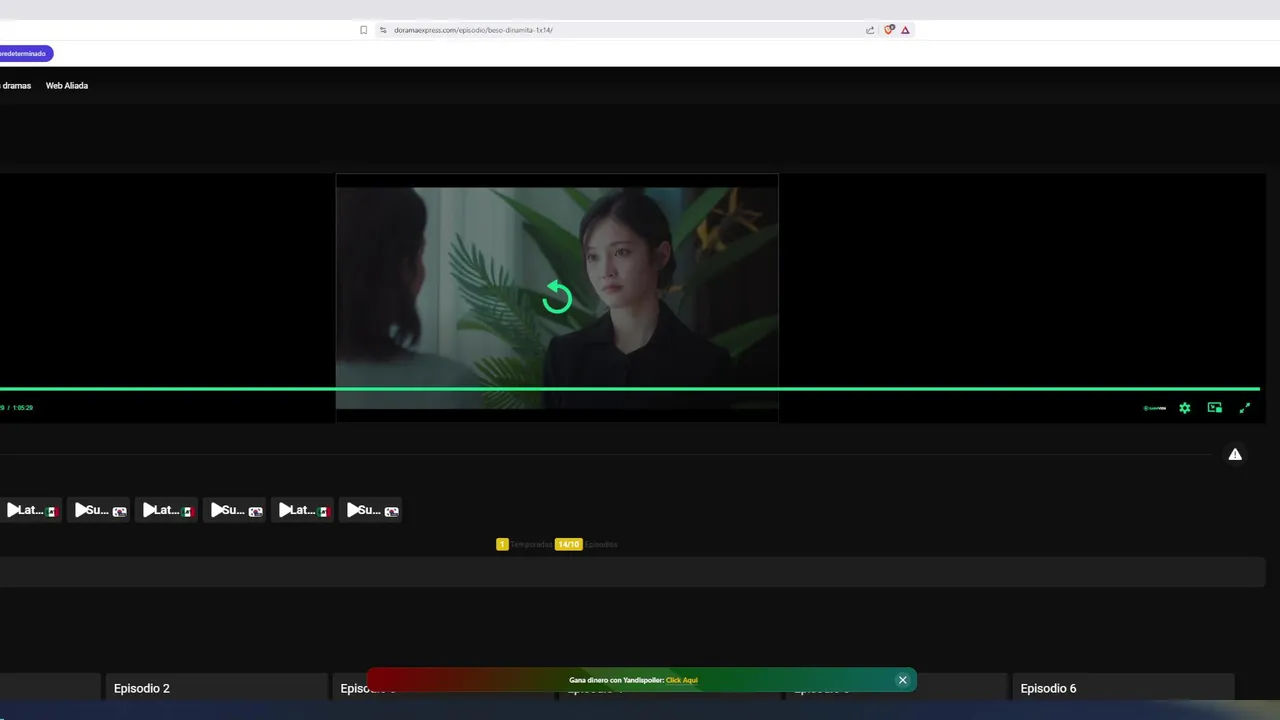Open the video player settings gear
Screen dimensions: 1280x720
pos(1185,408)
